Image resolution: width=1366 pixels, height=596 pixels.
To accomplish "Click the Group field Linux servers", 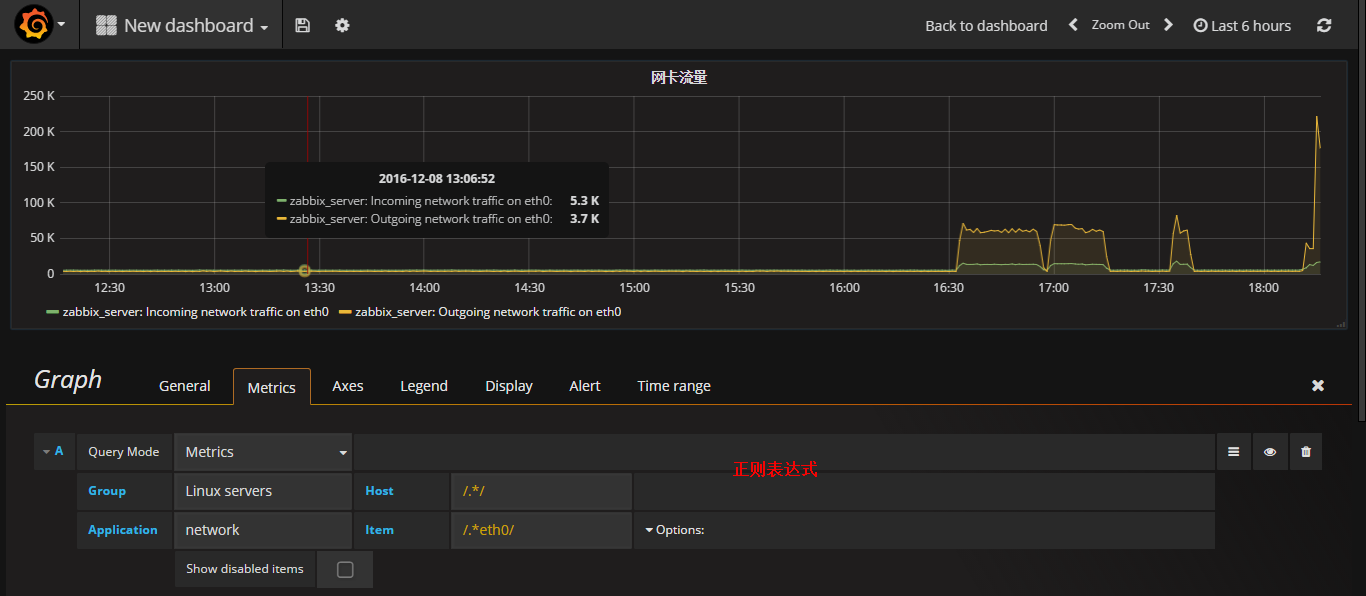I will point(263,491).
